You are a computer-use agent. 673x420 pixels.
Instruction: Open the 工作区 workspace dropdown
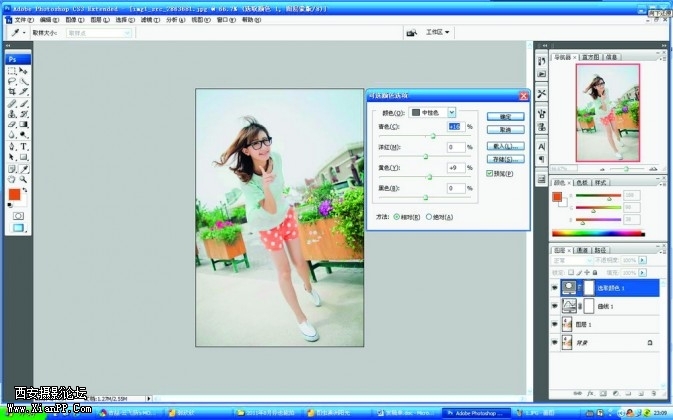click(437, 32)
